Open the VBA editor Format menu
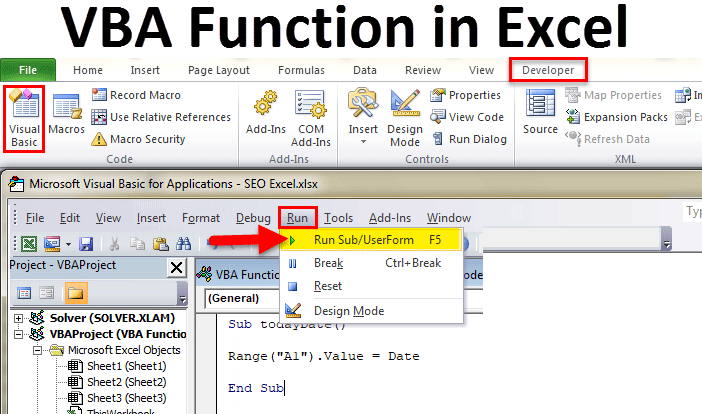Image resolution: width=702 pixels, height=414 pixels. click(x=201, y=218)
